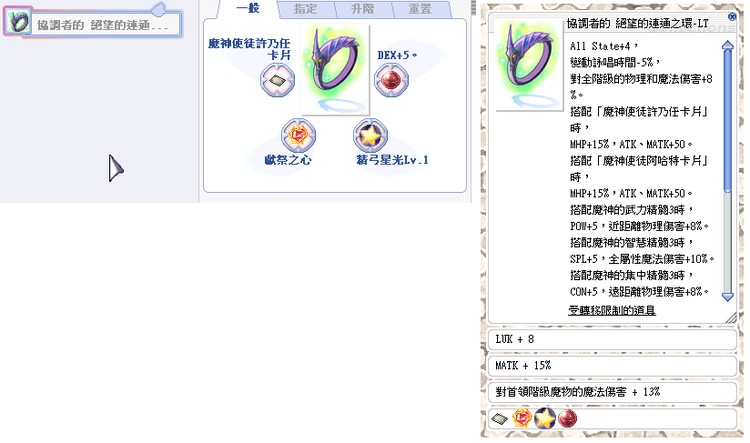
Task: Click the 獻祭之心 label
Action: point(288,160)
